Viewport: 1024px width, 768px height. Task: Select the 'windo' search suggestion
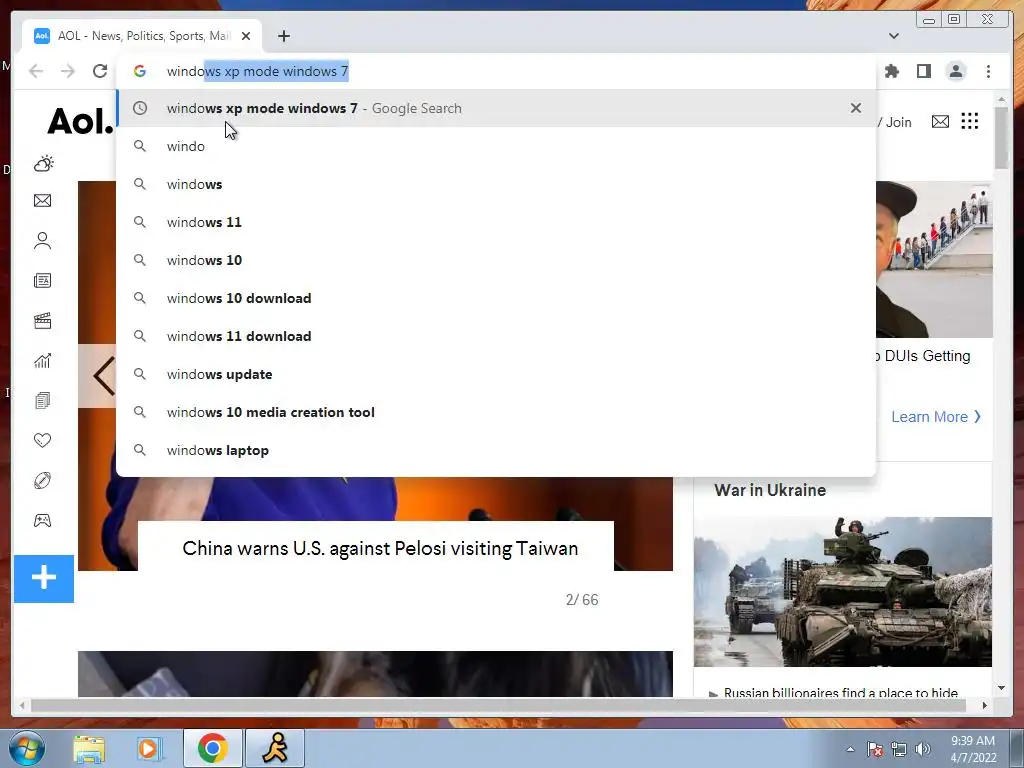coord(496,146)
